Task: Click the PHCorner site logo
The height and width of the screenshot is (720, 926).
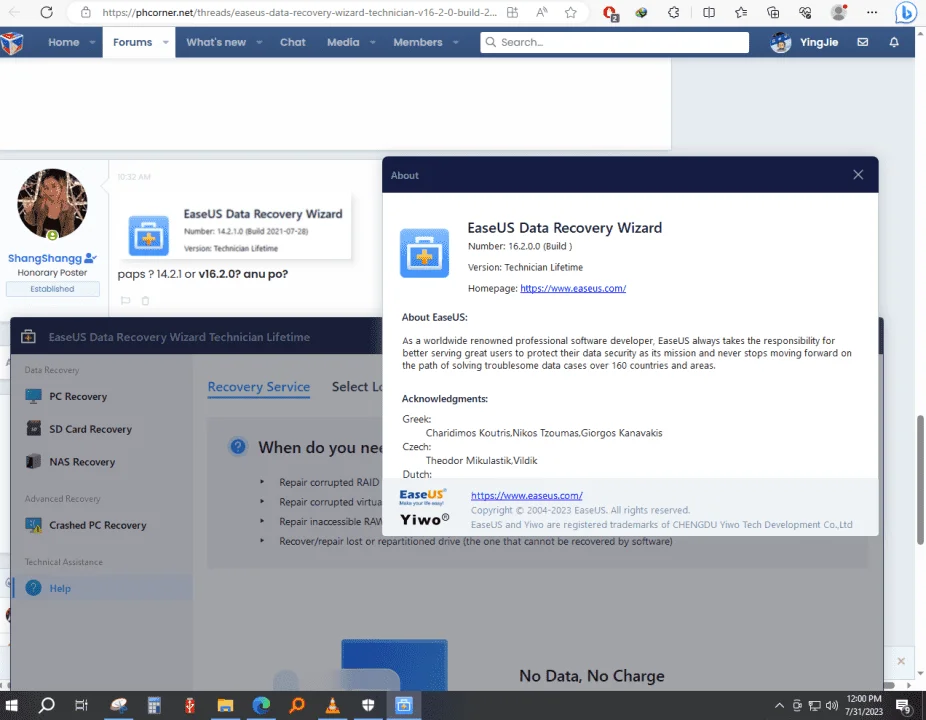Action: 12,43
